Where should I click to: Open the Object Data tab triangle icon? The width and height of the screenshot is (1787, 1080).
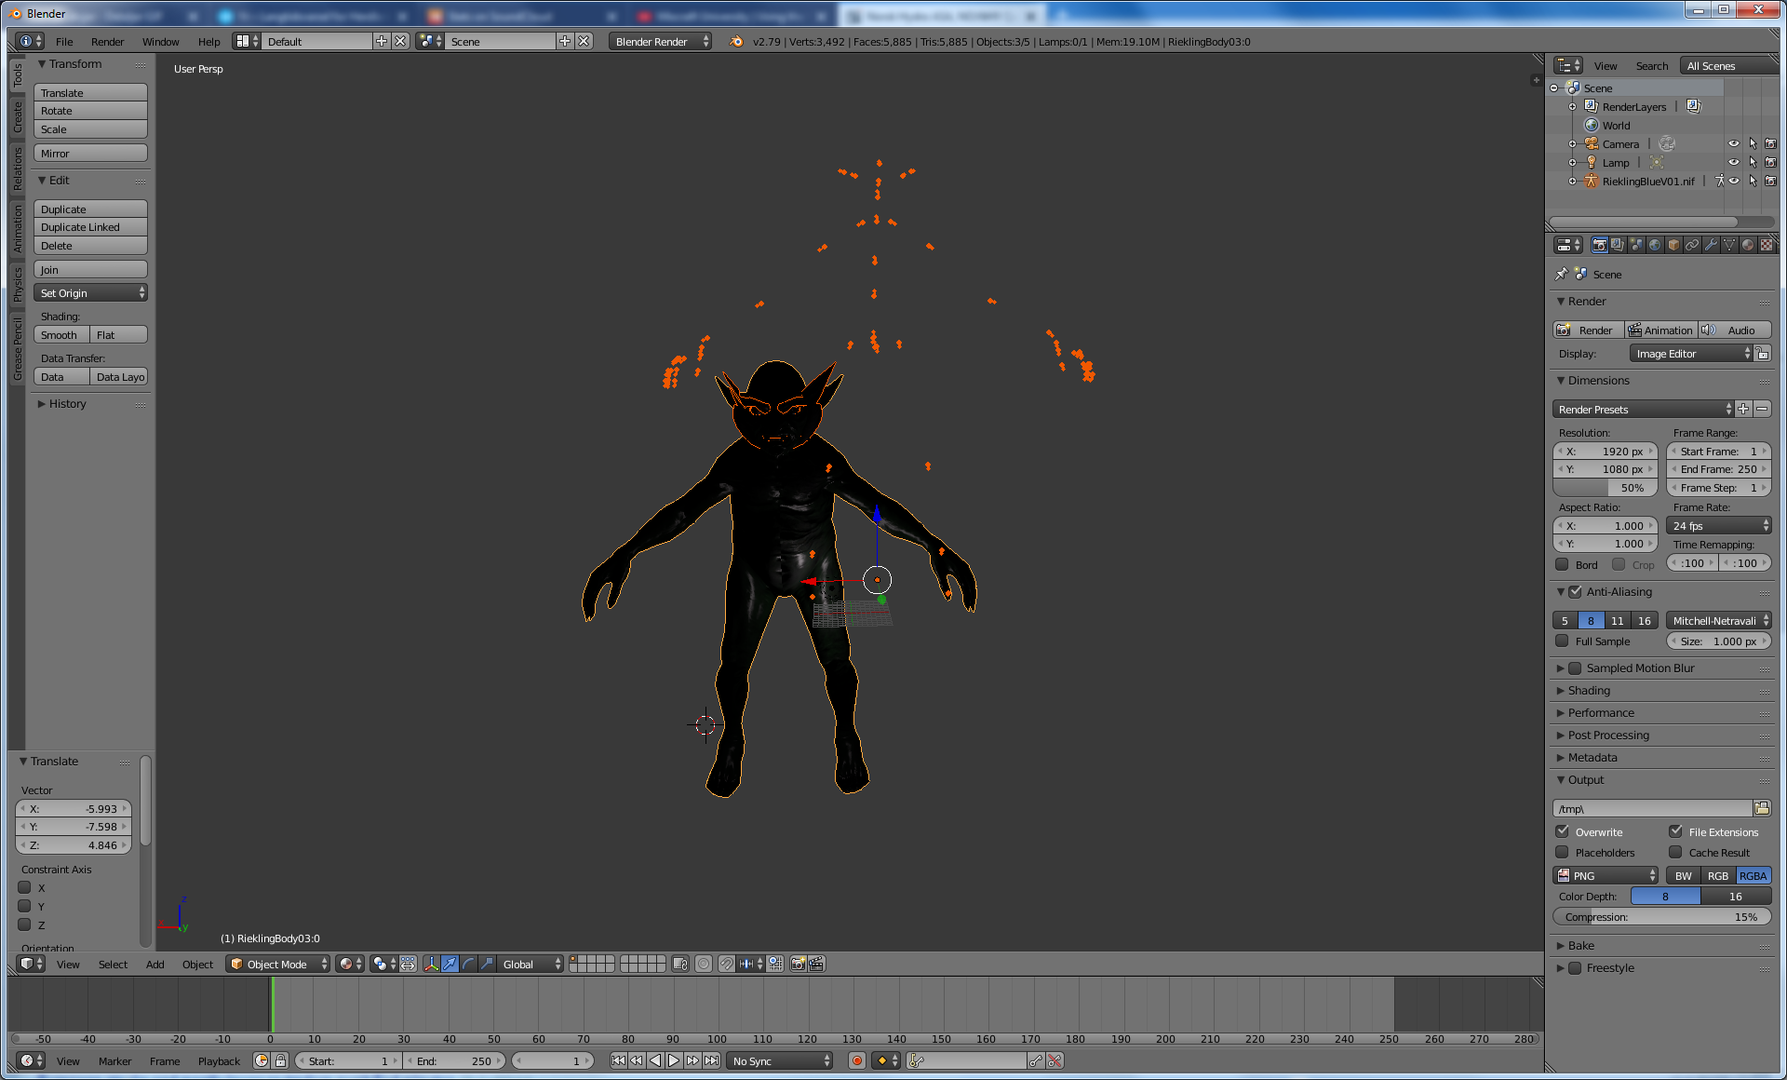(1729, 245)
